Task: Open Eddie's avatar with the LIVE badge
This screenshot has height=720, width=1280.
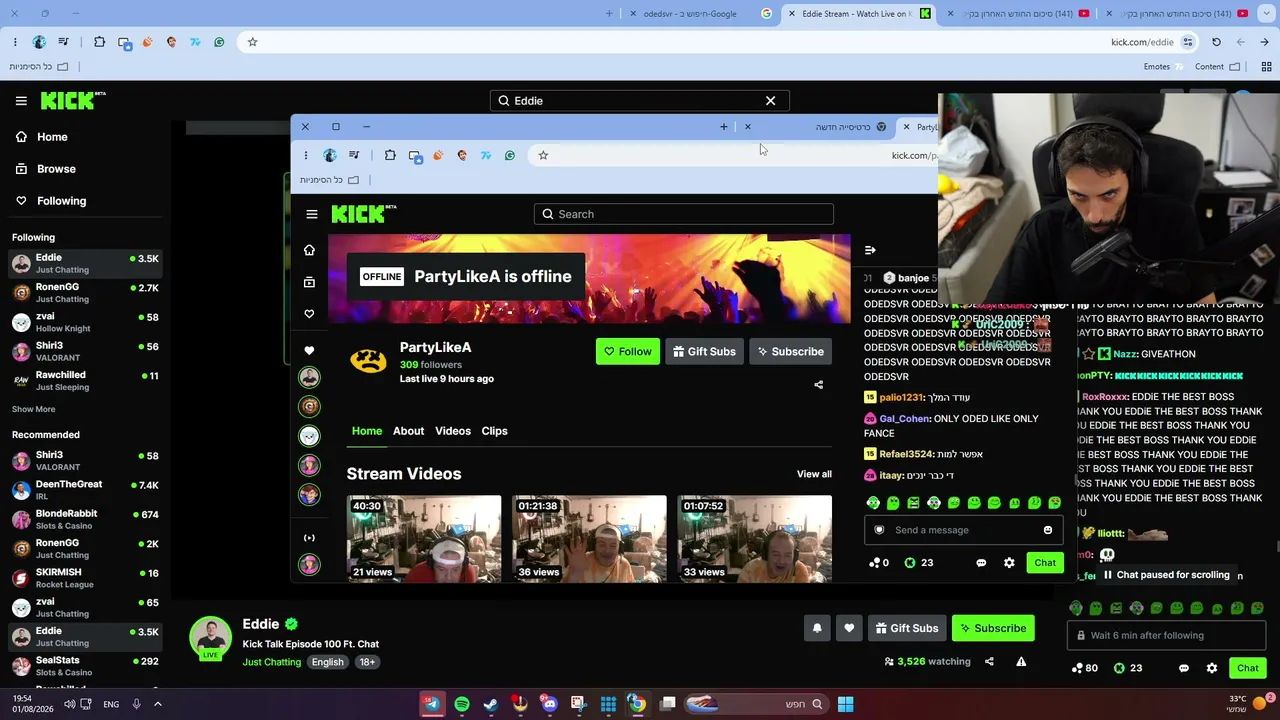Action: (210, 639)
